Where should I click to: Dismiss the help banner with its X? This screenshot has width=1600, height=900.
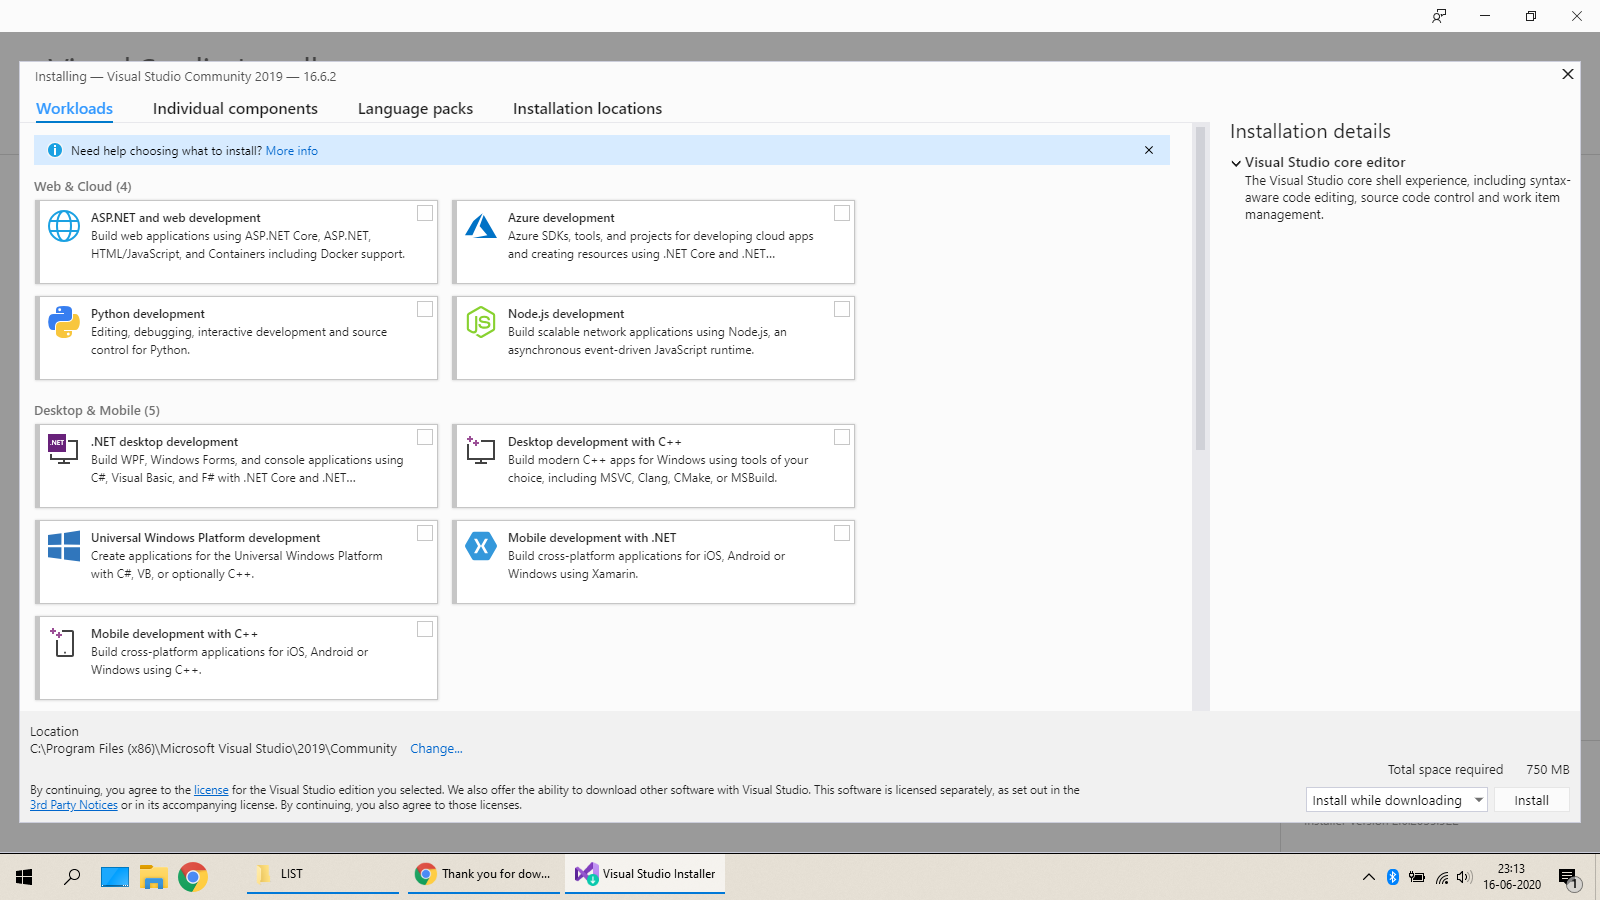[x=1149, y=150]
